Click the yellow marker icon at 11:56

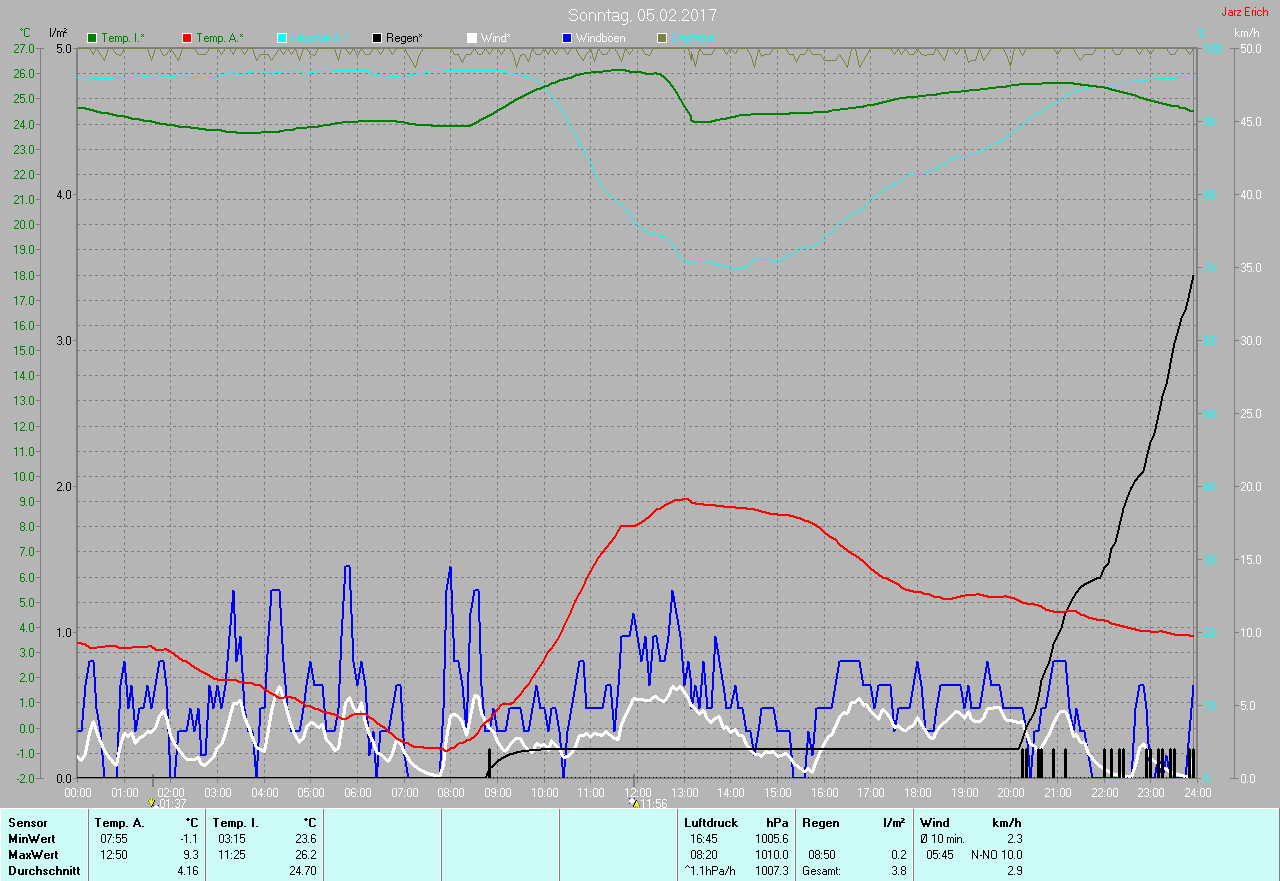click(634, 802)
